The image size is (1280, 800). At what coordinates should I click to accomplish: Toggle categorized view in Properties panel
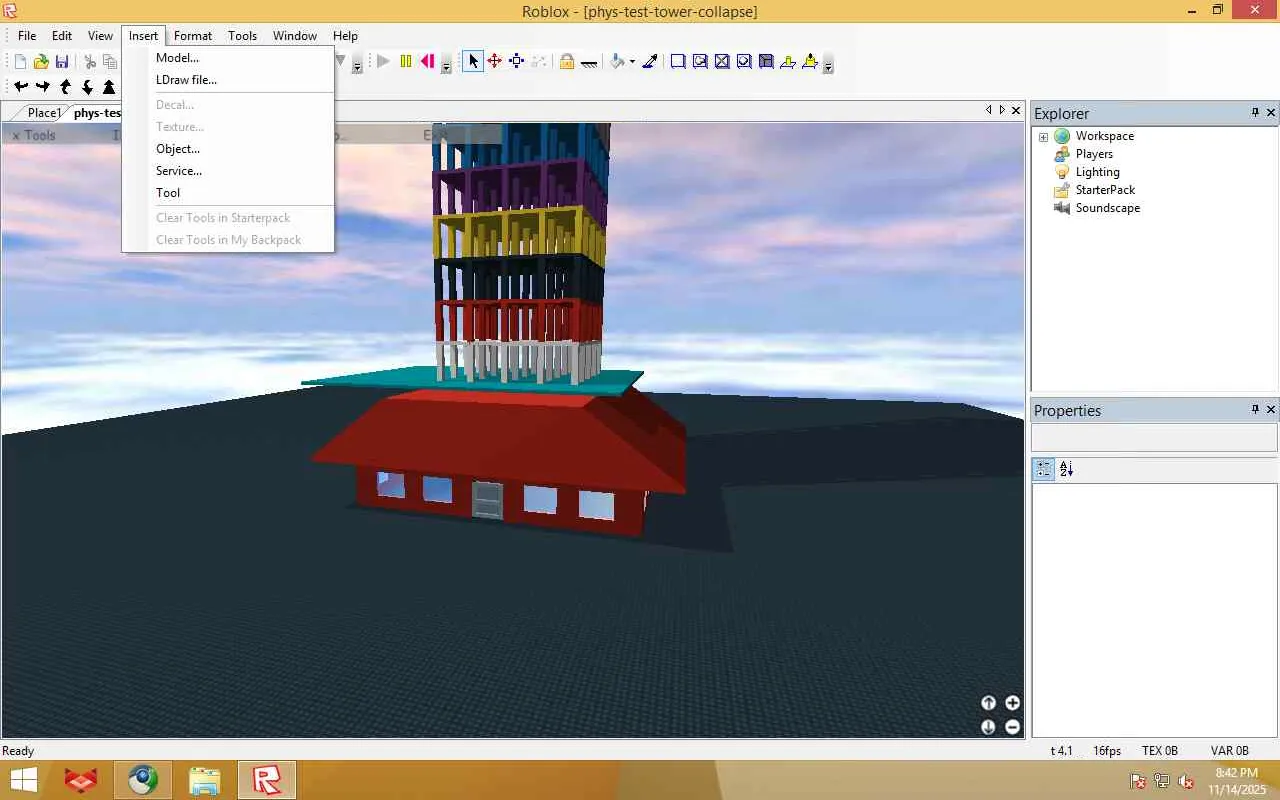[x=1043, y=469]
